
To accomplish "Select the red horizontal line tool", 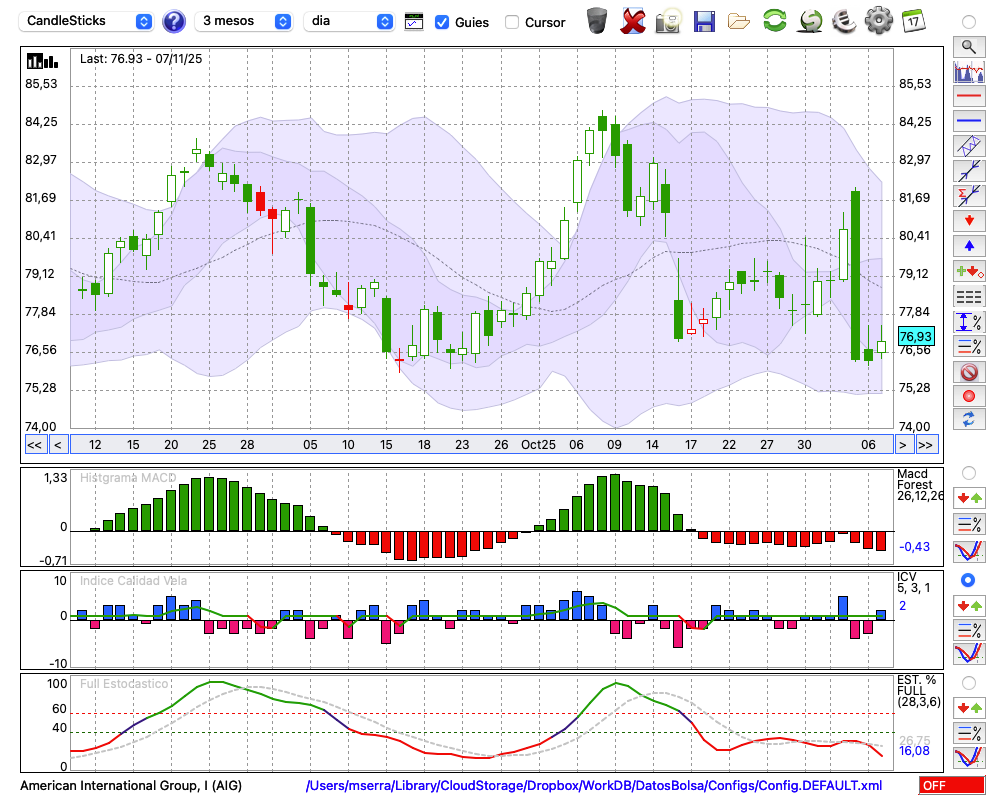I will [x=968, y=97].
